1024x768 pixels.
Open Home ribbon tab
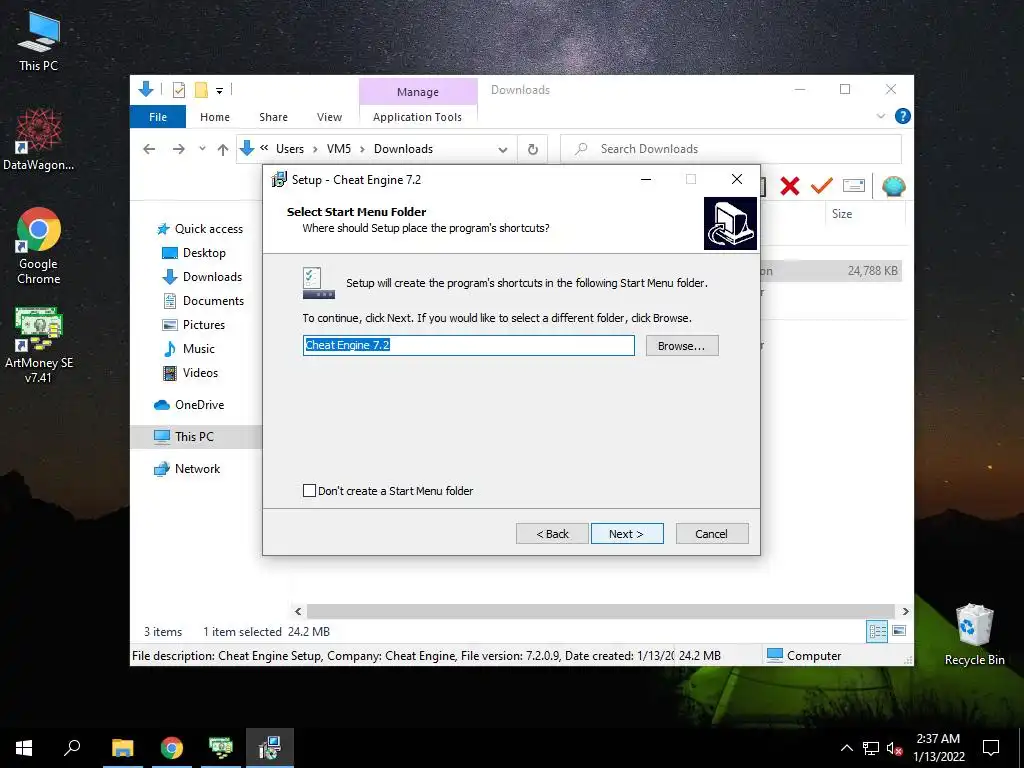tap(215, 117)
